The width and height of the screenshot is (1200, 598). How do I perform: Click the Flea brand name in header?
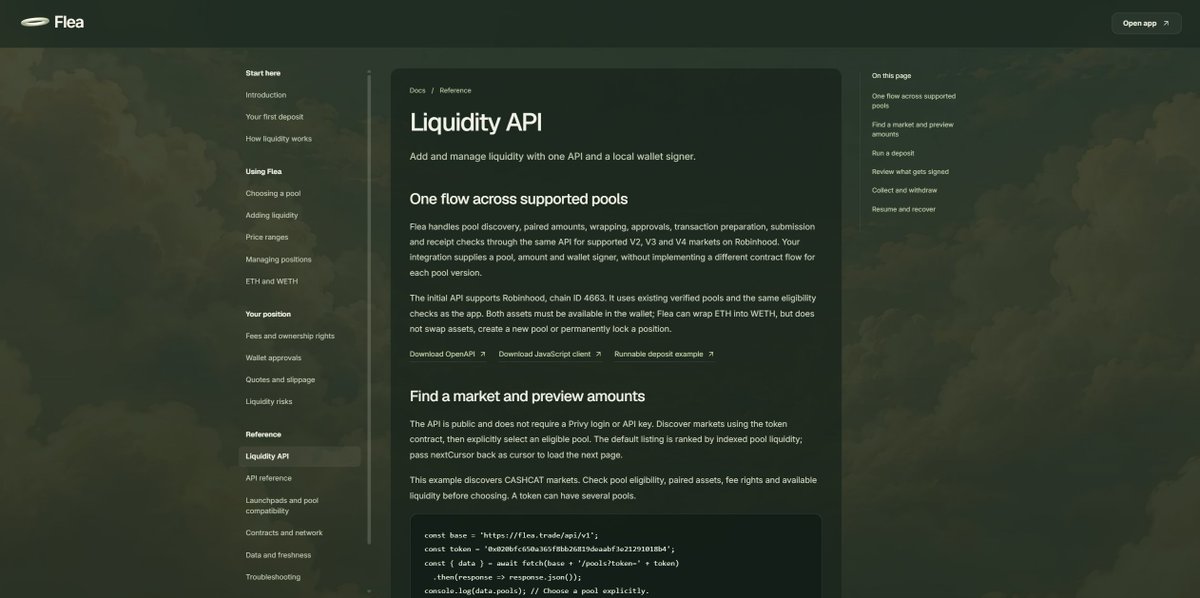pyautogui.click(x=69, y=22)
